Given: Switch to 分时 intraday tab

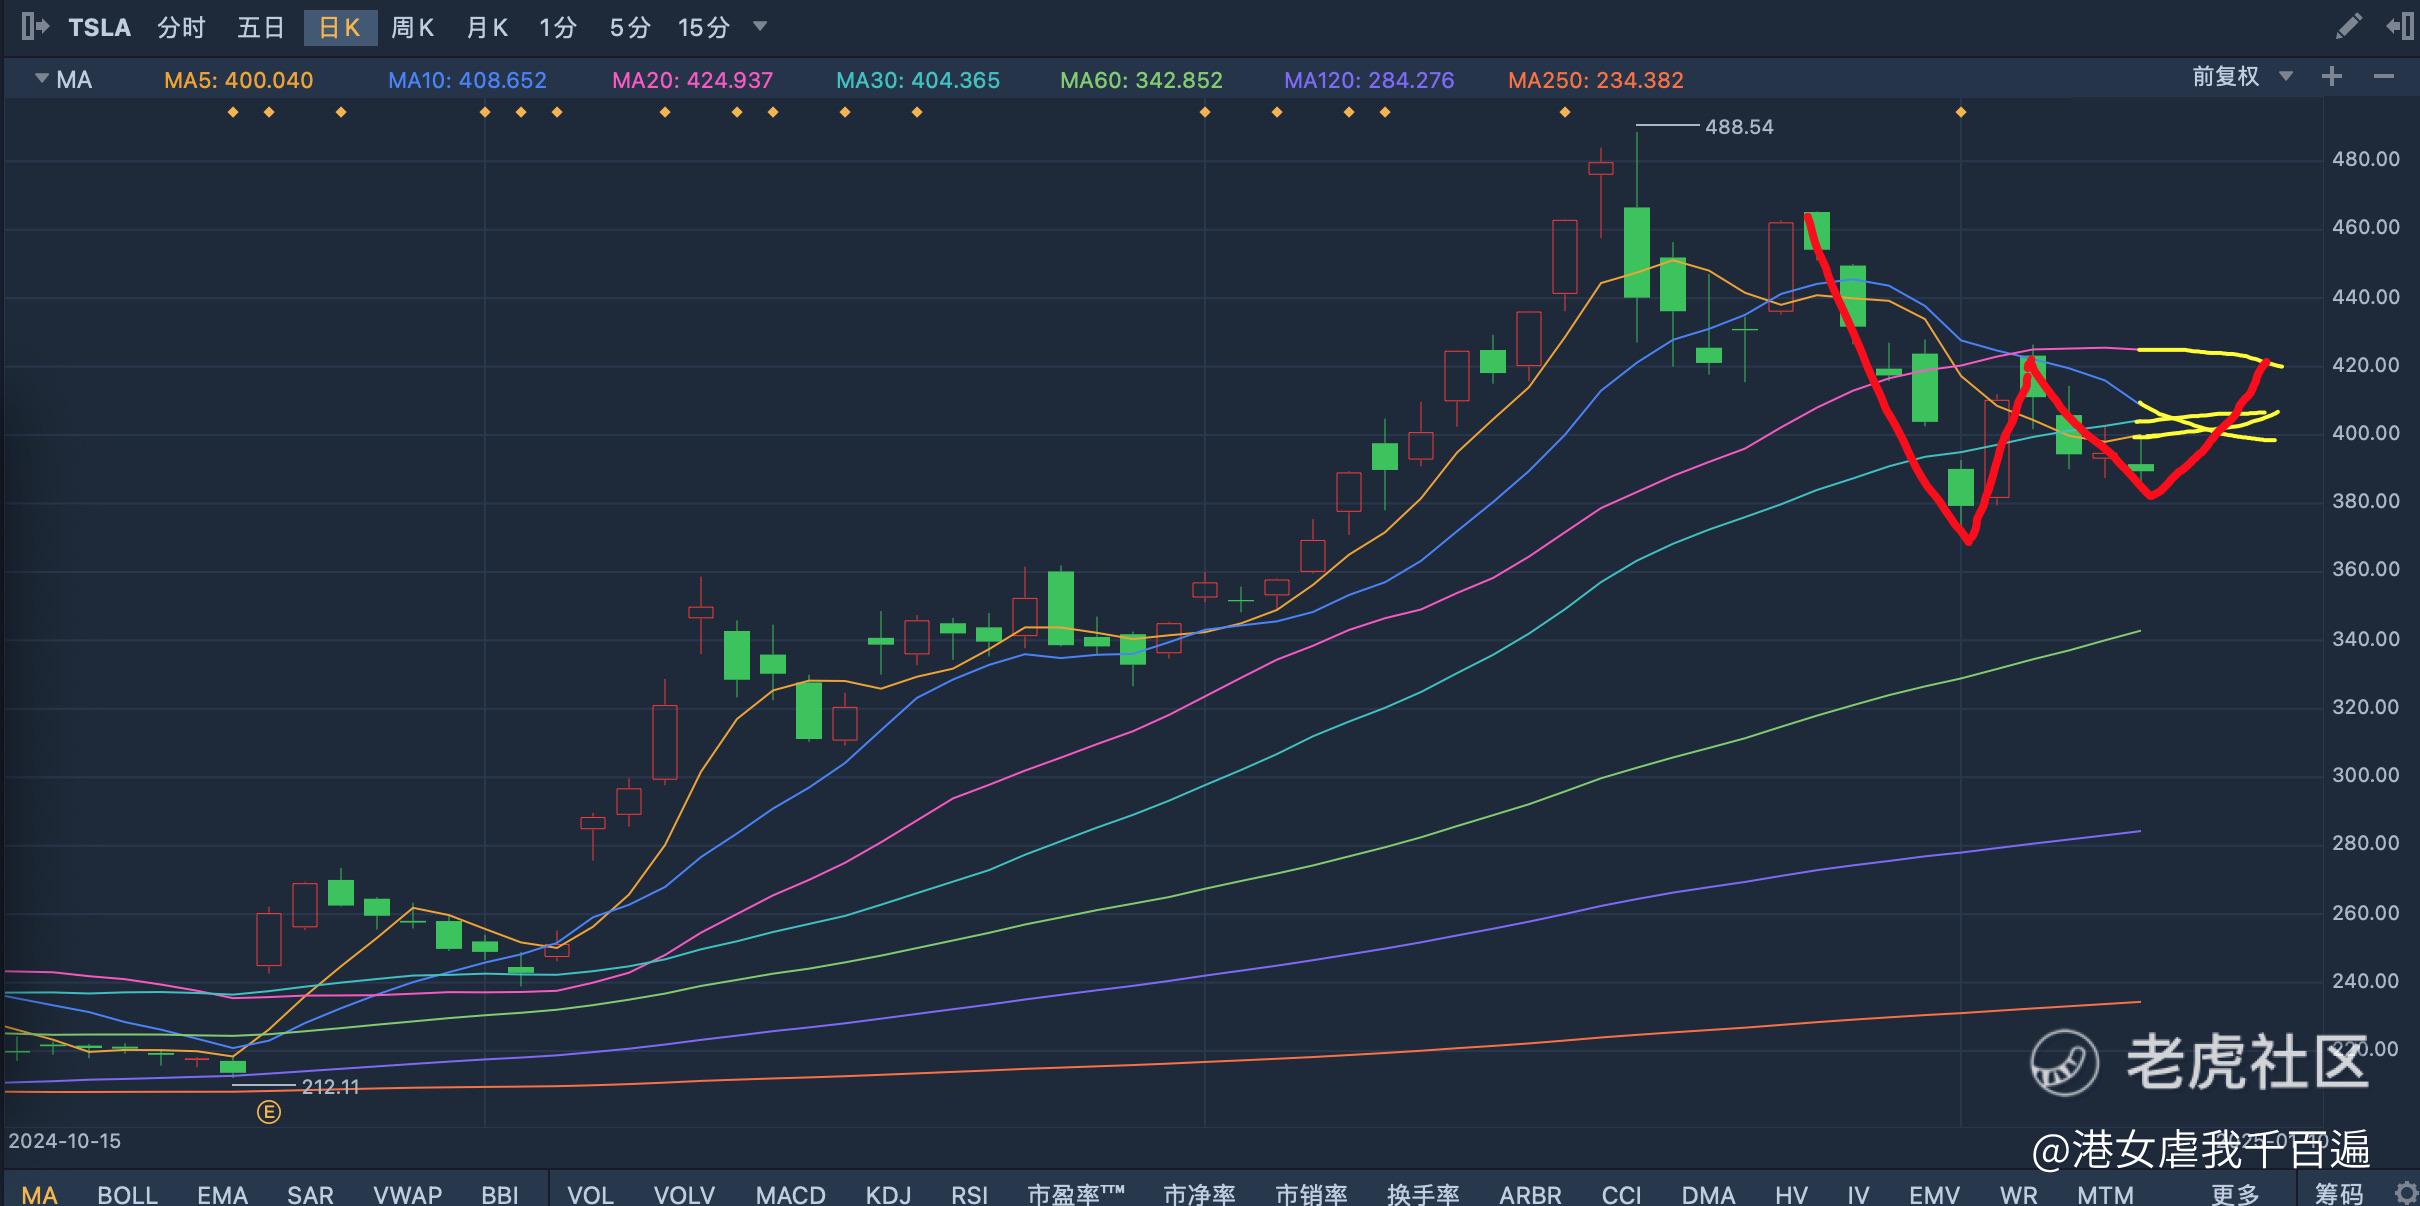Looking at the screenshot, I should (181, 27).
